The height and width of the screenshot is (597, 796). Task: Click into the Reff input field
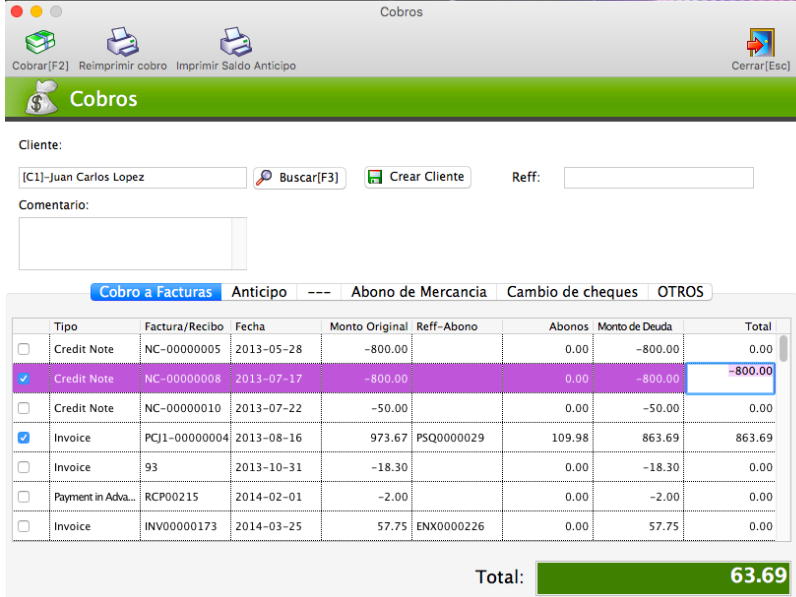(658, 178)
